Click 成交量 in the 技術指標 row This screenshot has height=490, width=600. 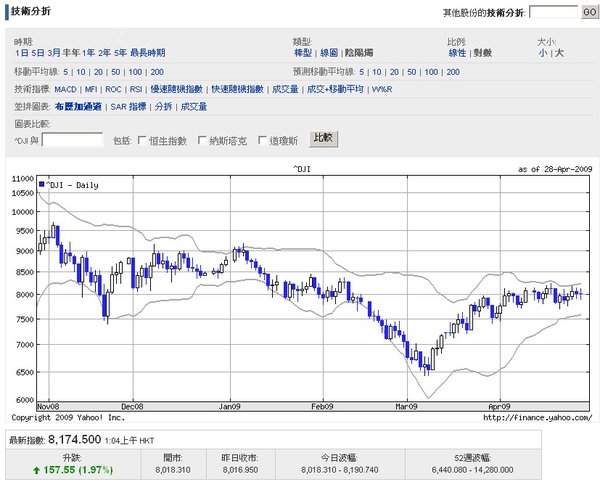[x=285, y=89]
